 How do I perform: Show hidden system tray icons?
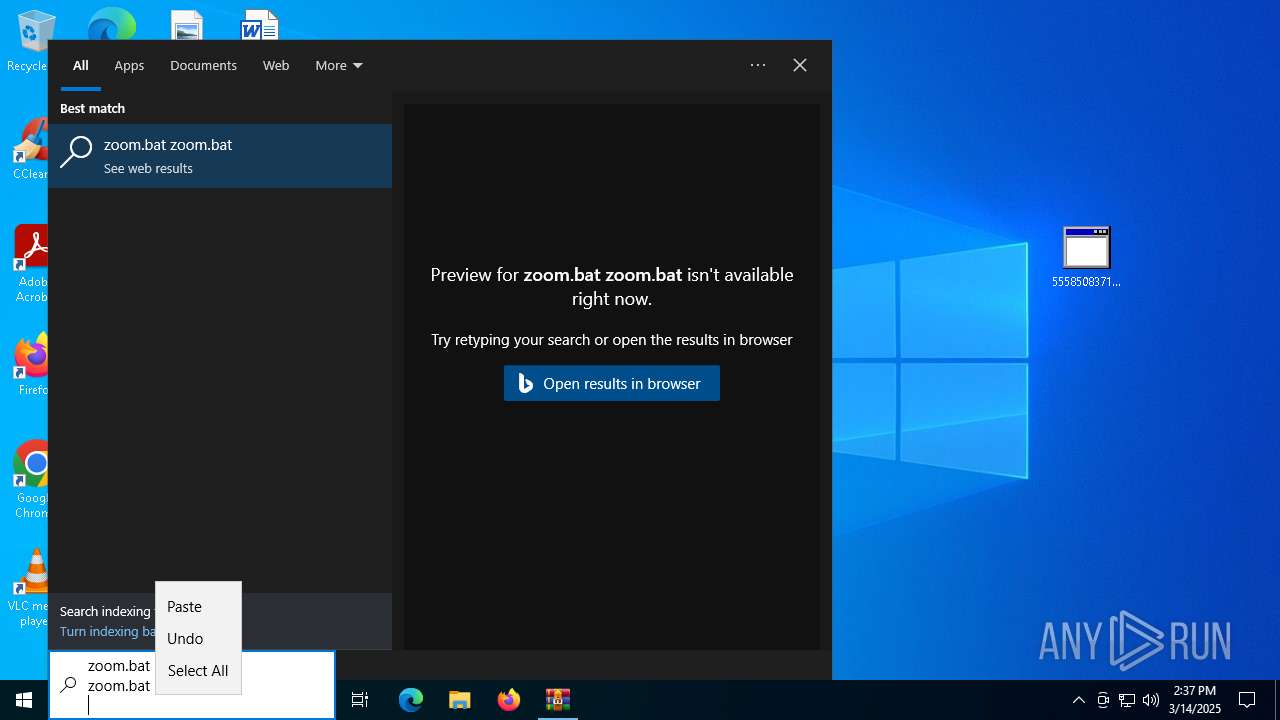(x=1078, y=700)
